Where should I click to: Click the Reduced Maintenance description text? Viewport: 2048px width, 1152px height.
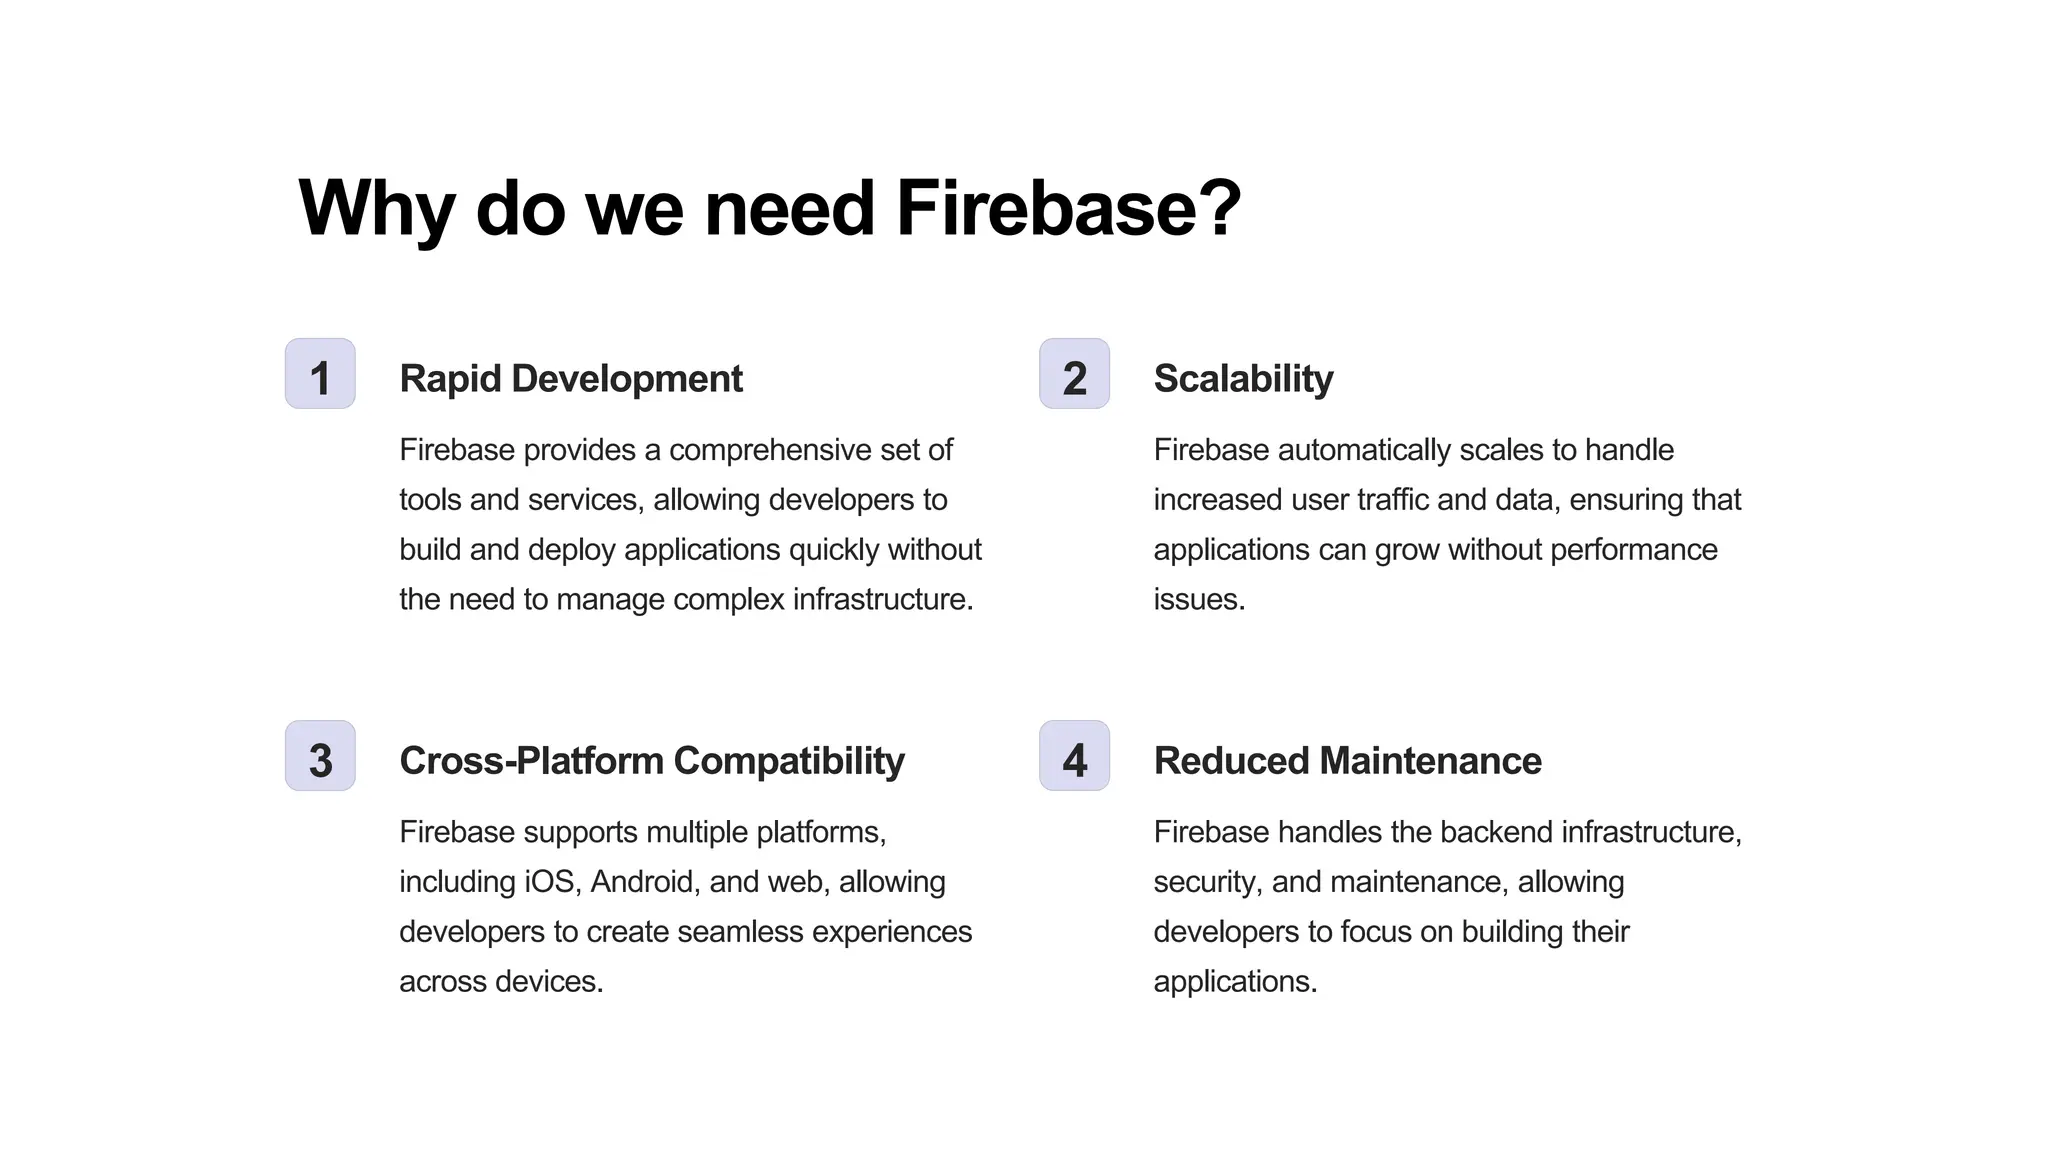[x=1446, y=906]
